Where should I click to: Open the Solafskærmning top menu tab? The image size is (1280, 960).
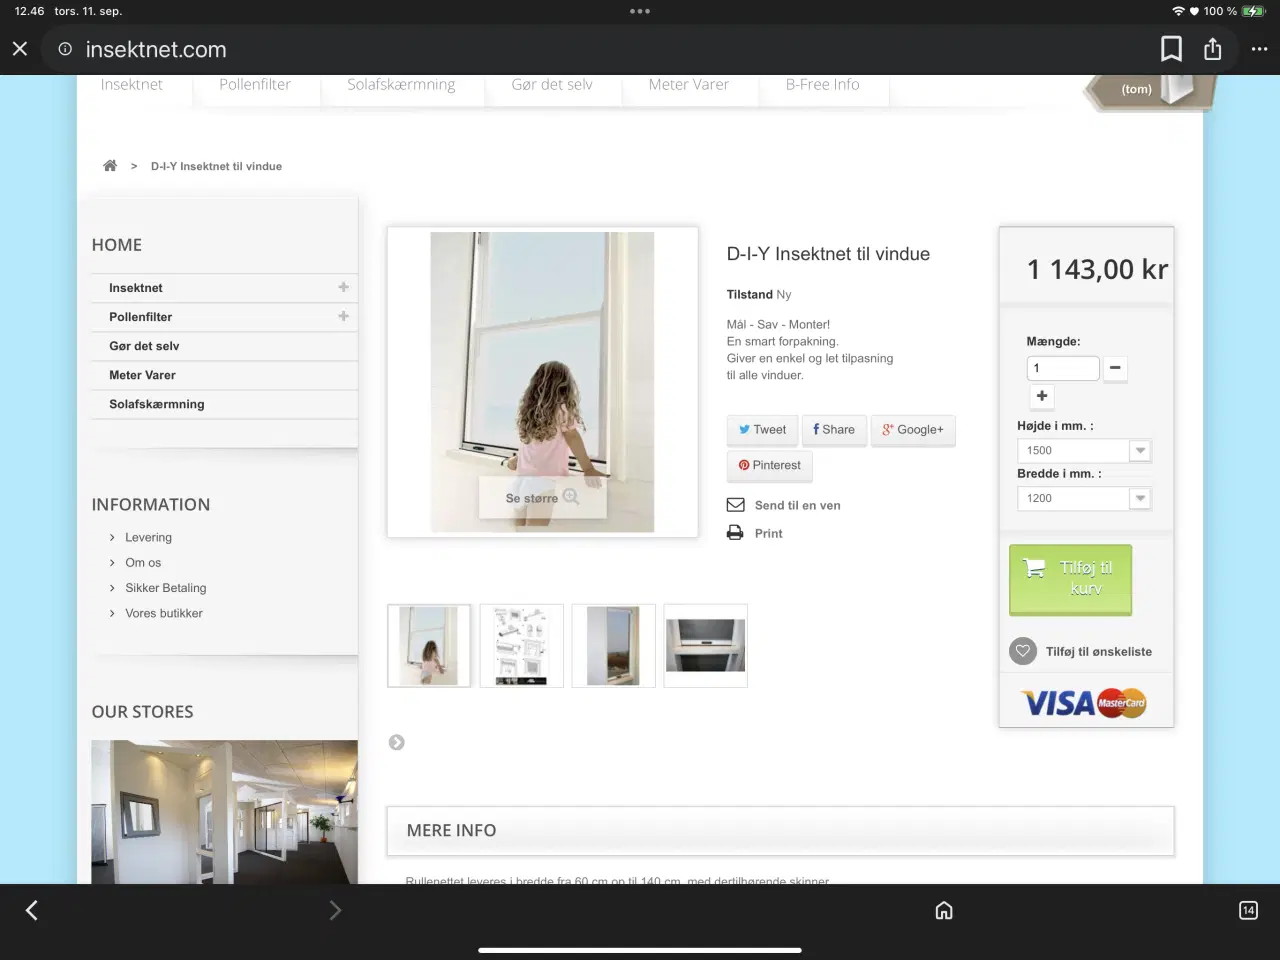click(401, 85)
